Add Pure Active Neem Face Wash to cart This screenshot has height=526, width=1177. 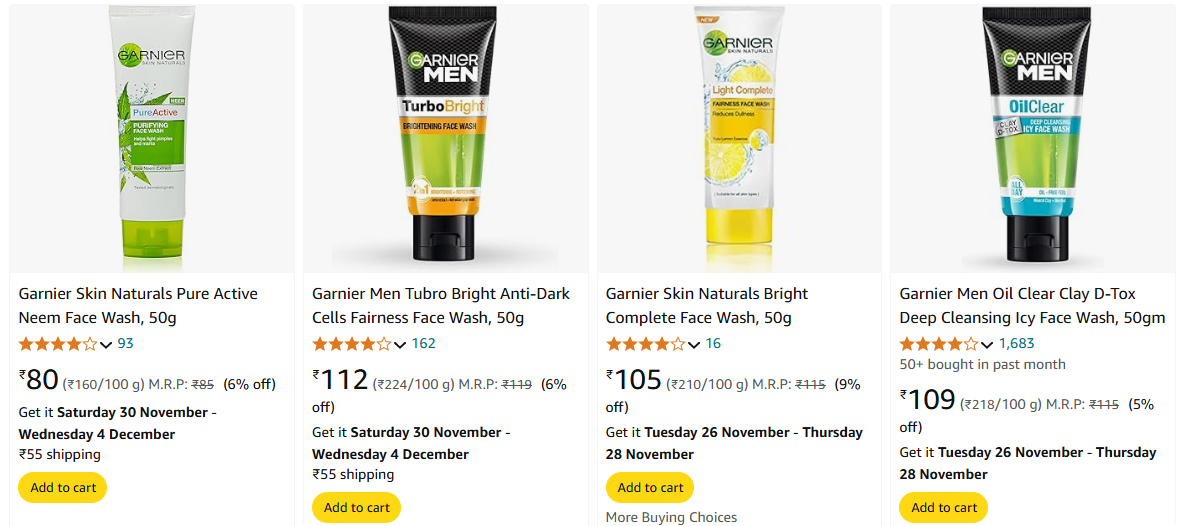tap(63, 488)
